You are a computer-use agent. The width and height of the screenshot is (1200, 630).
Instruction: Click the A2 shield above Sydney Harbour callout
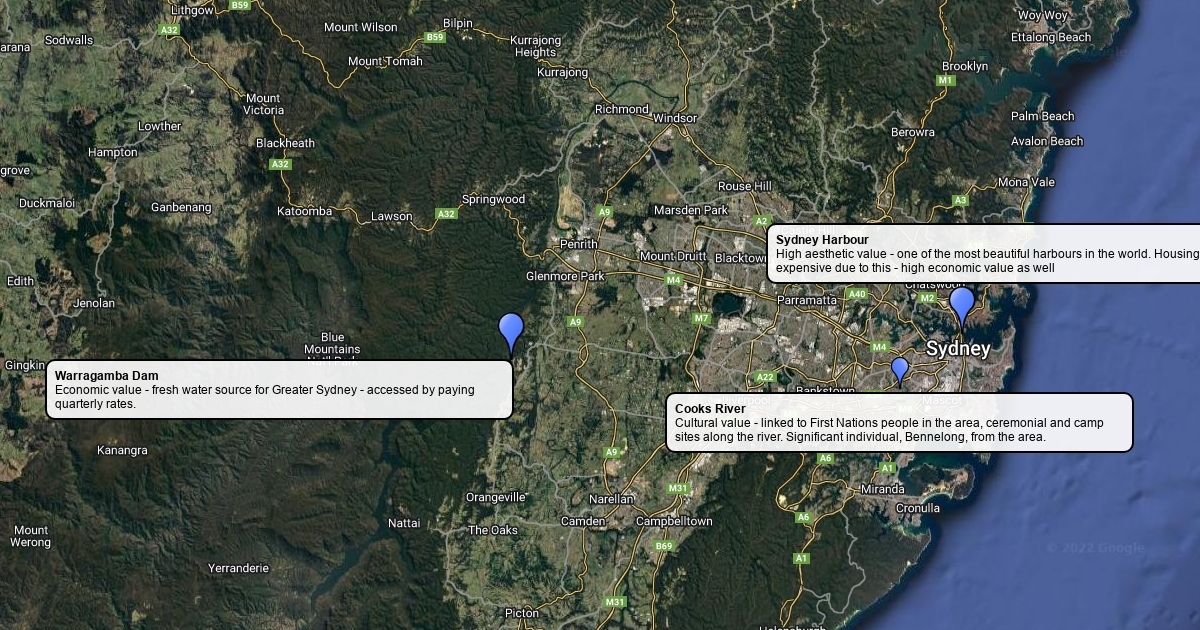click(762, 221)
